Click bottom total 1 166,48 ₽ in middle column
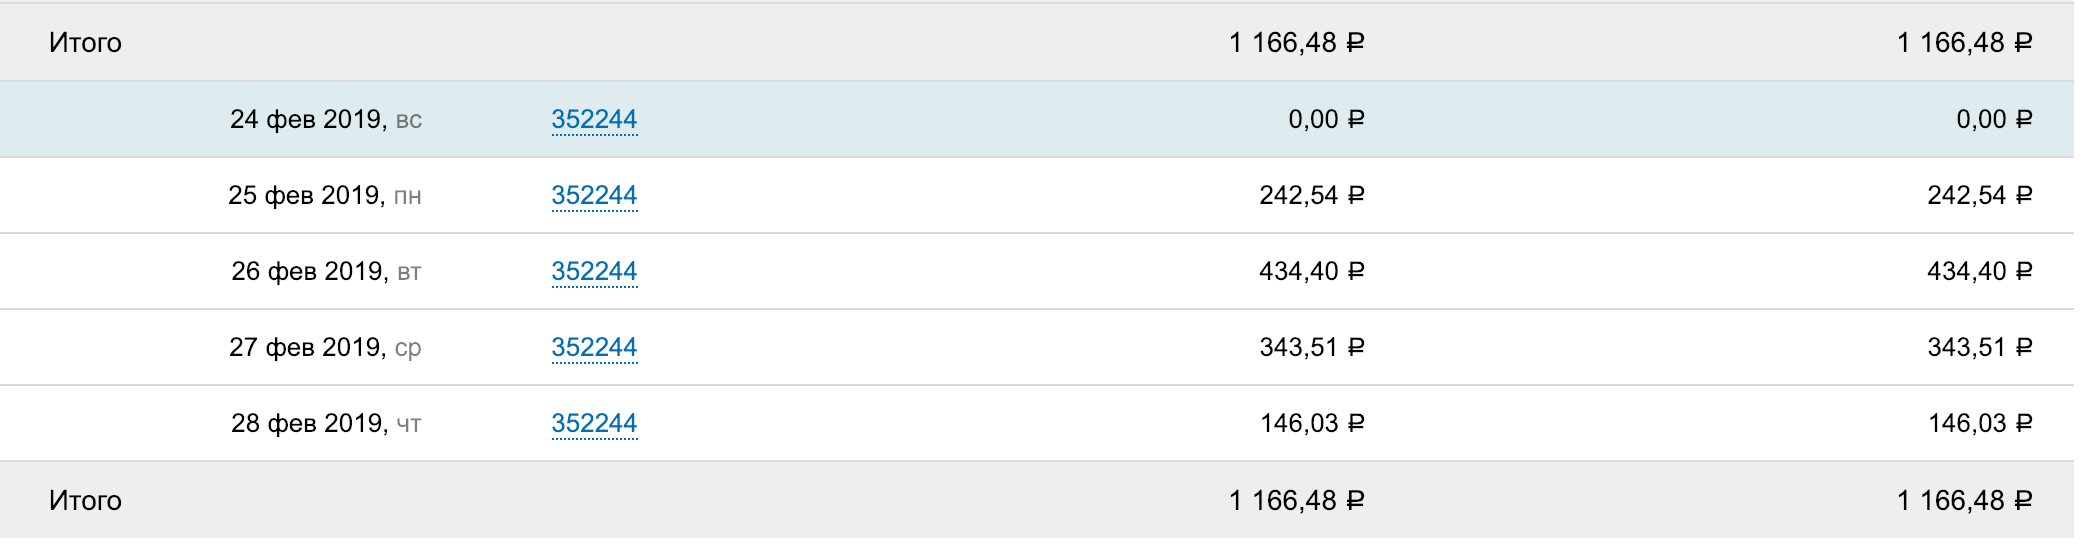This screenshot has width=2086, height=548. tap(1296, 501)
